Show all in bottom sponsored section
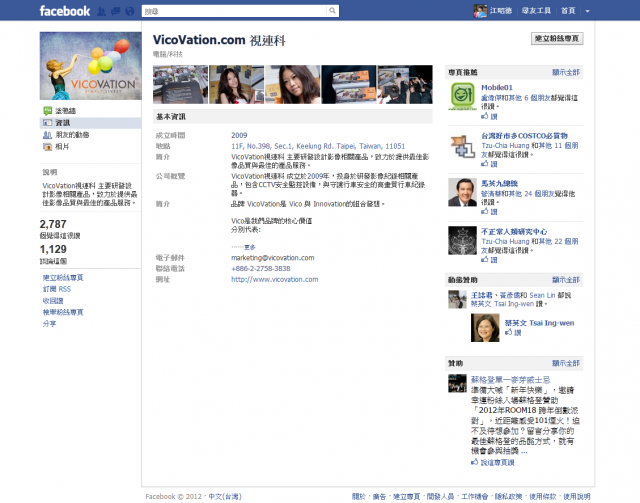 [566, 363]
